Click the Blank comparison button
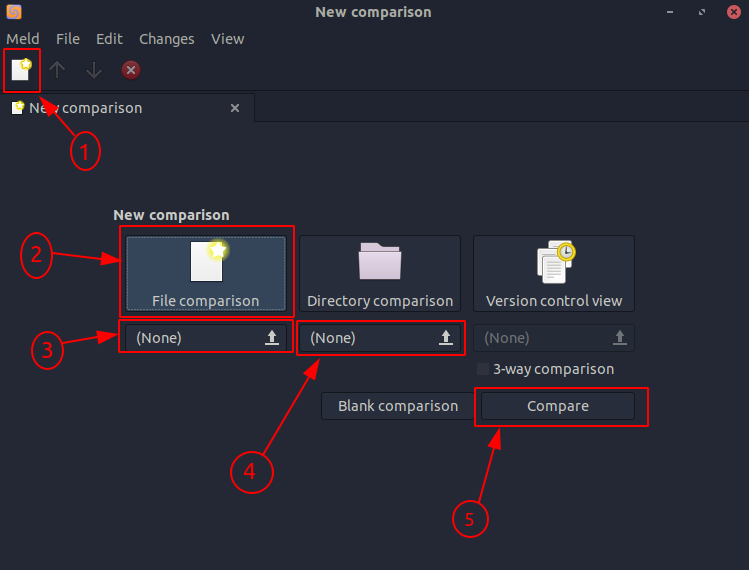Viewport: 749px width, 570px height. (x=398, y=406)
